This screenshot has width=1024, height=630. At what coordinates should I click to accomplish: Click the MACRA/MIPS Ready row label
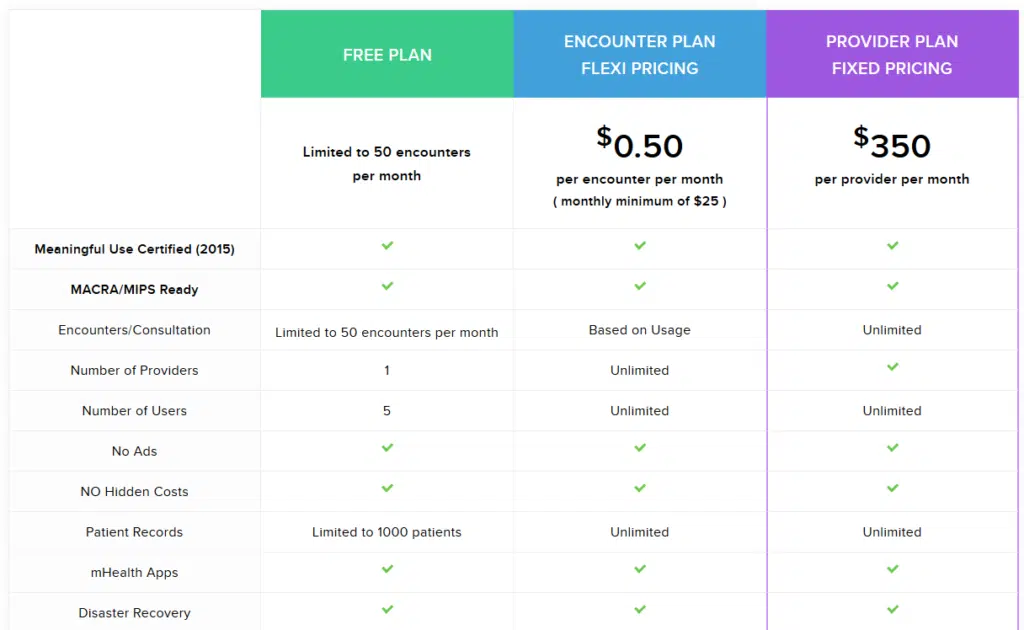click(134, 290)
